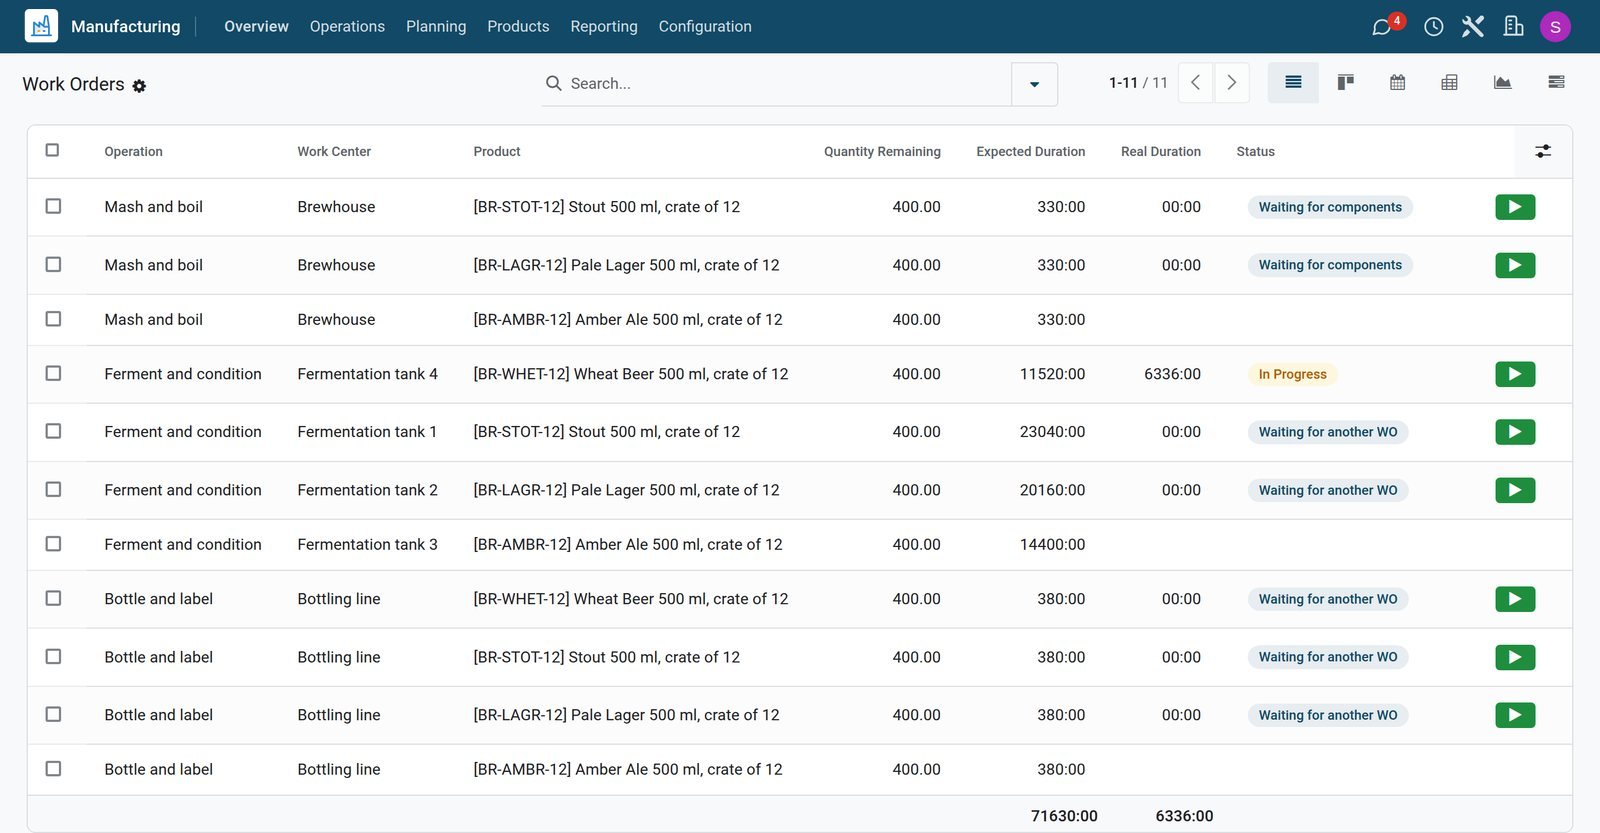The image size is (1600, 833).
Task: Switch to calendar view
Action: click(x=1398, y=83)
